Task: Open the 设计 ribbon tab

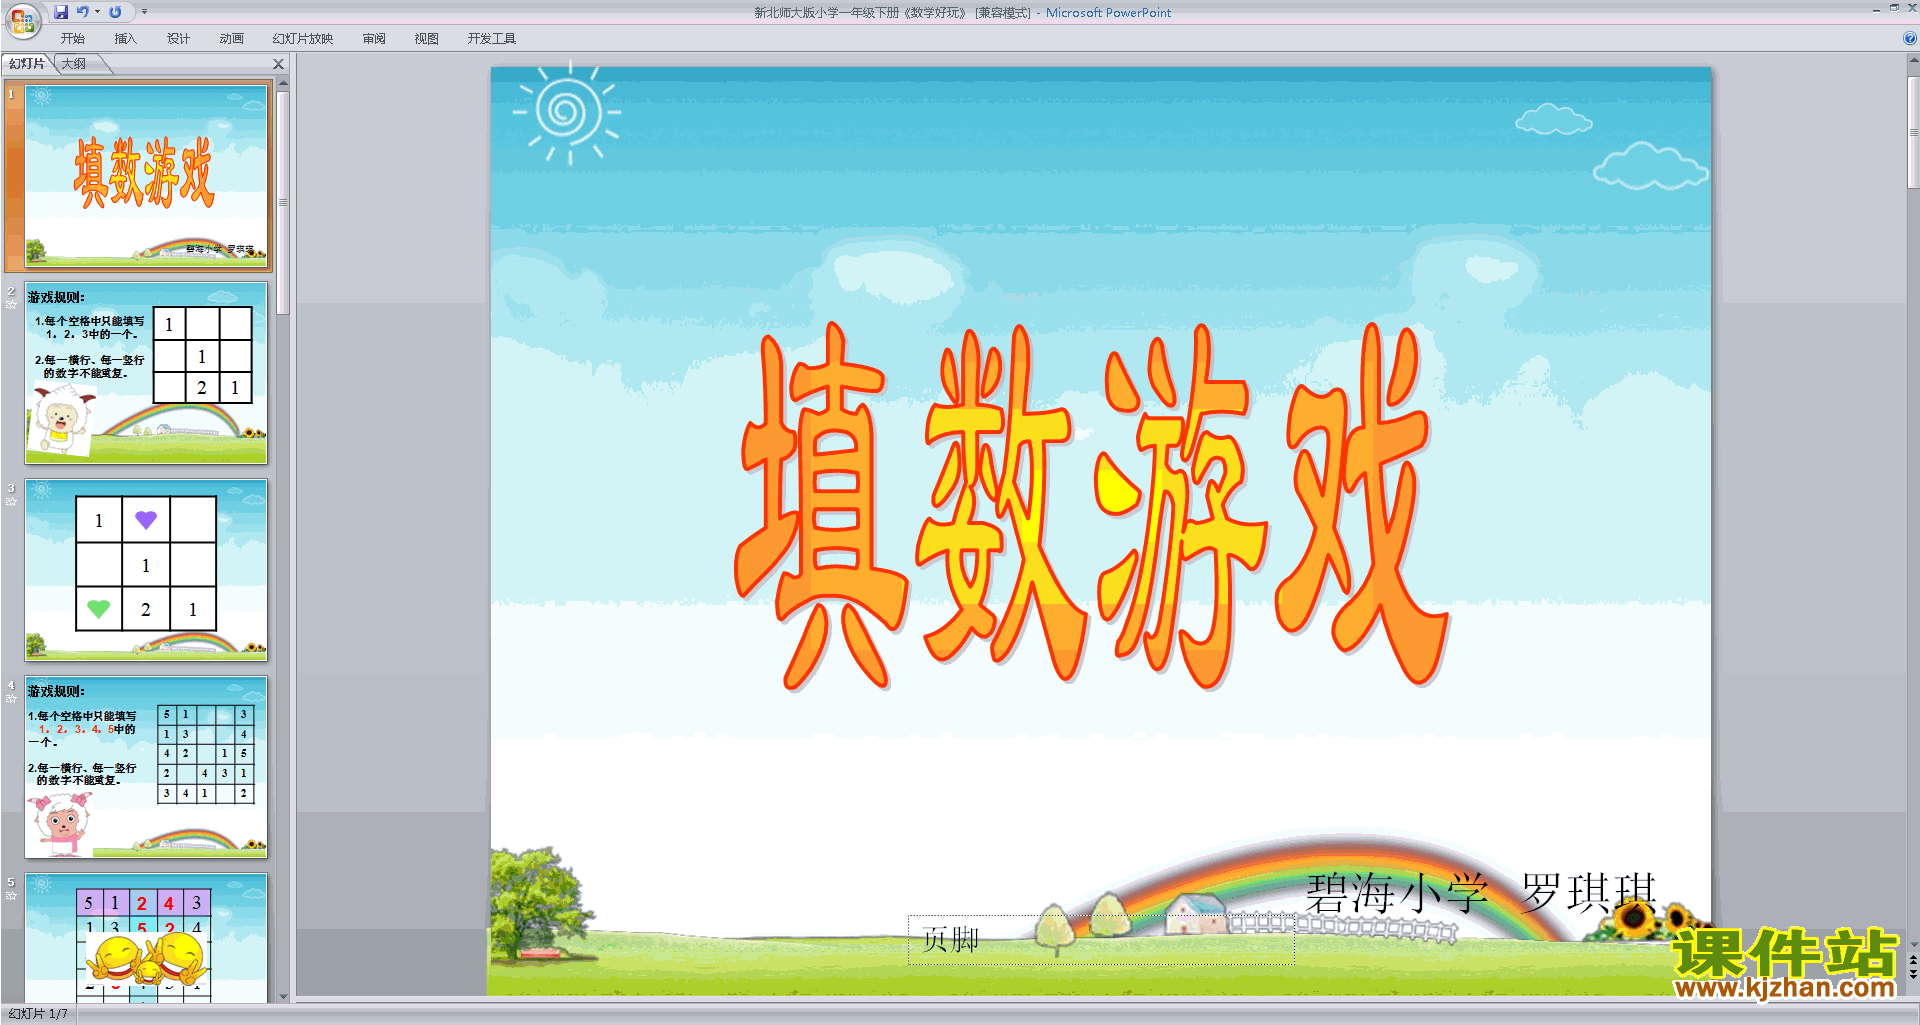Action: point(179,39)
